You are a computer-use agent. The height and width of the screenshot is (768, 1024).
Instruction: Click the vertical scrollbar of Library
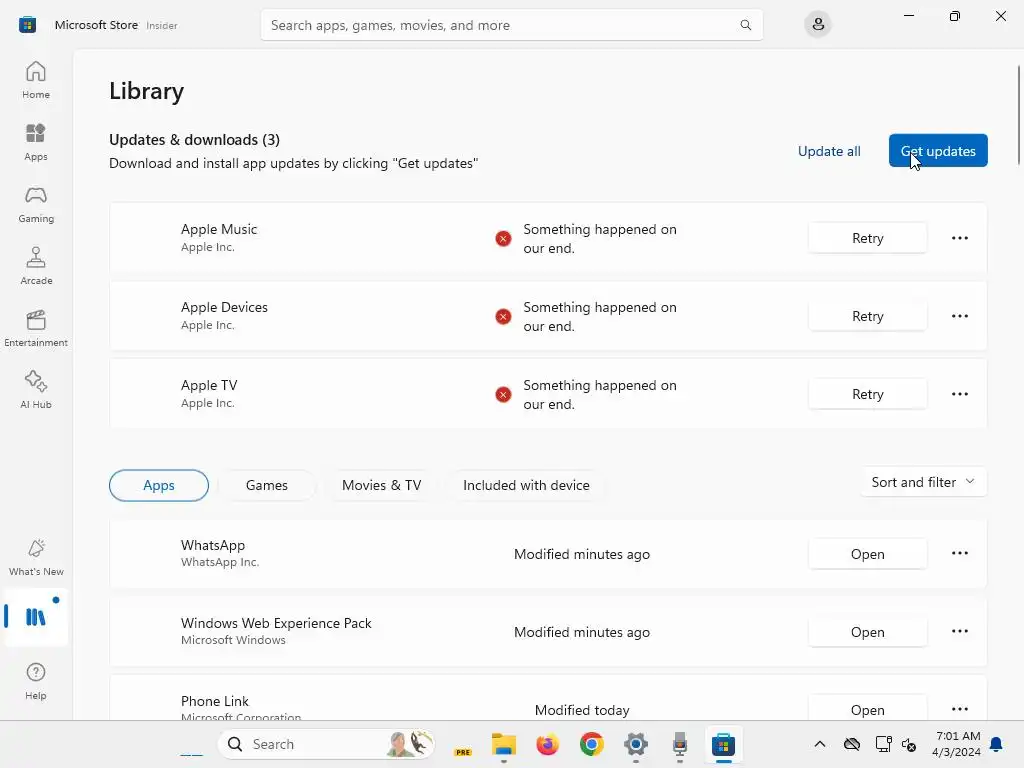tap(1018, 115)
